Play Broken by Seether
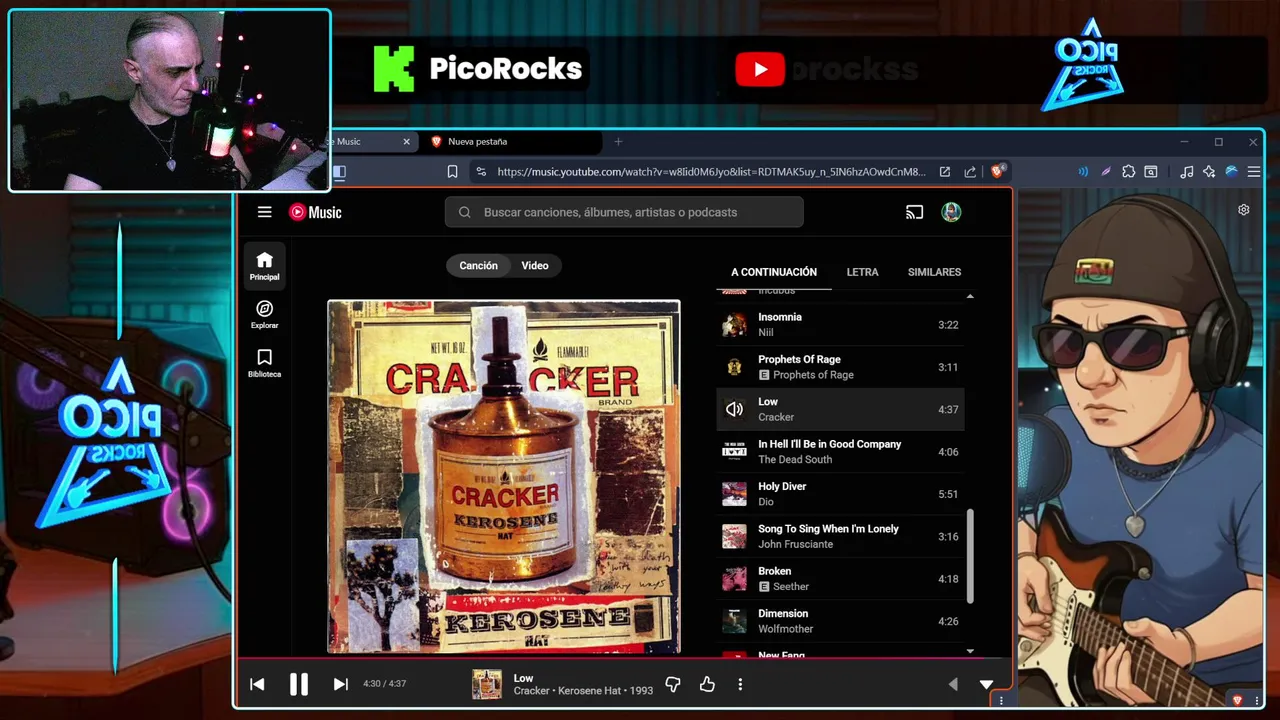This screenshot has width=1280, height=720. click(x=840, y=579)
